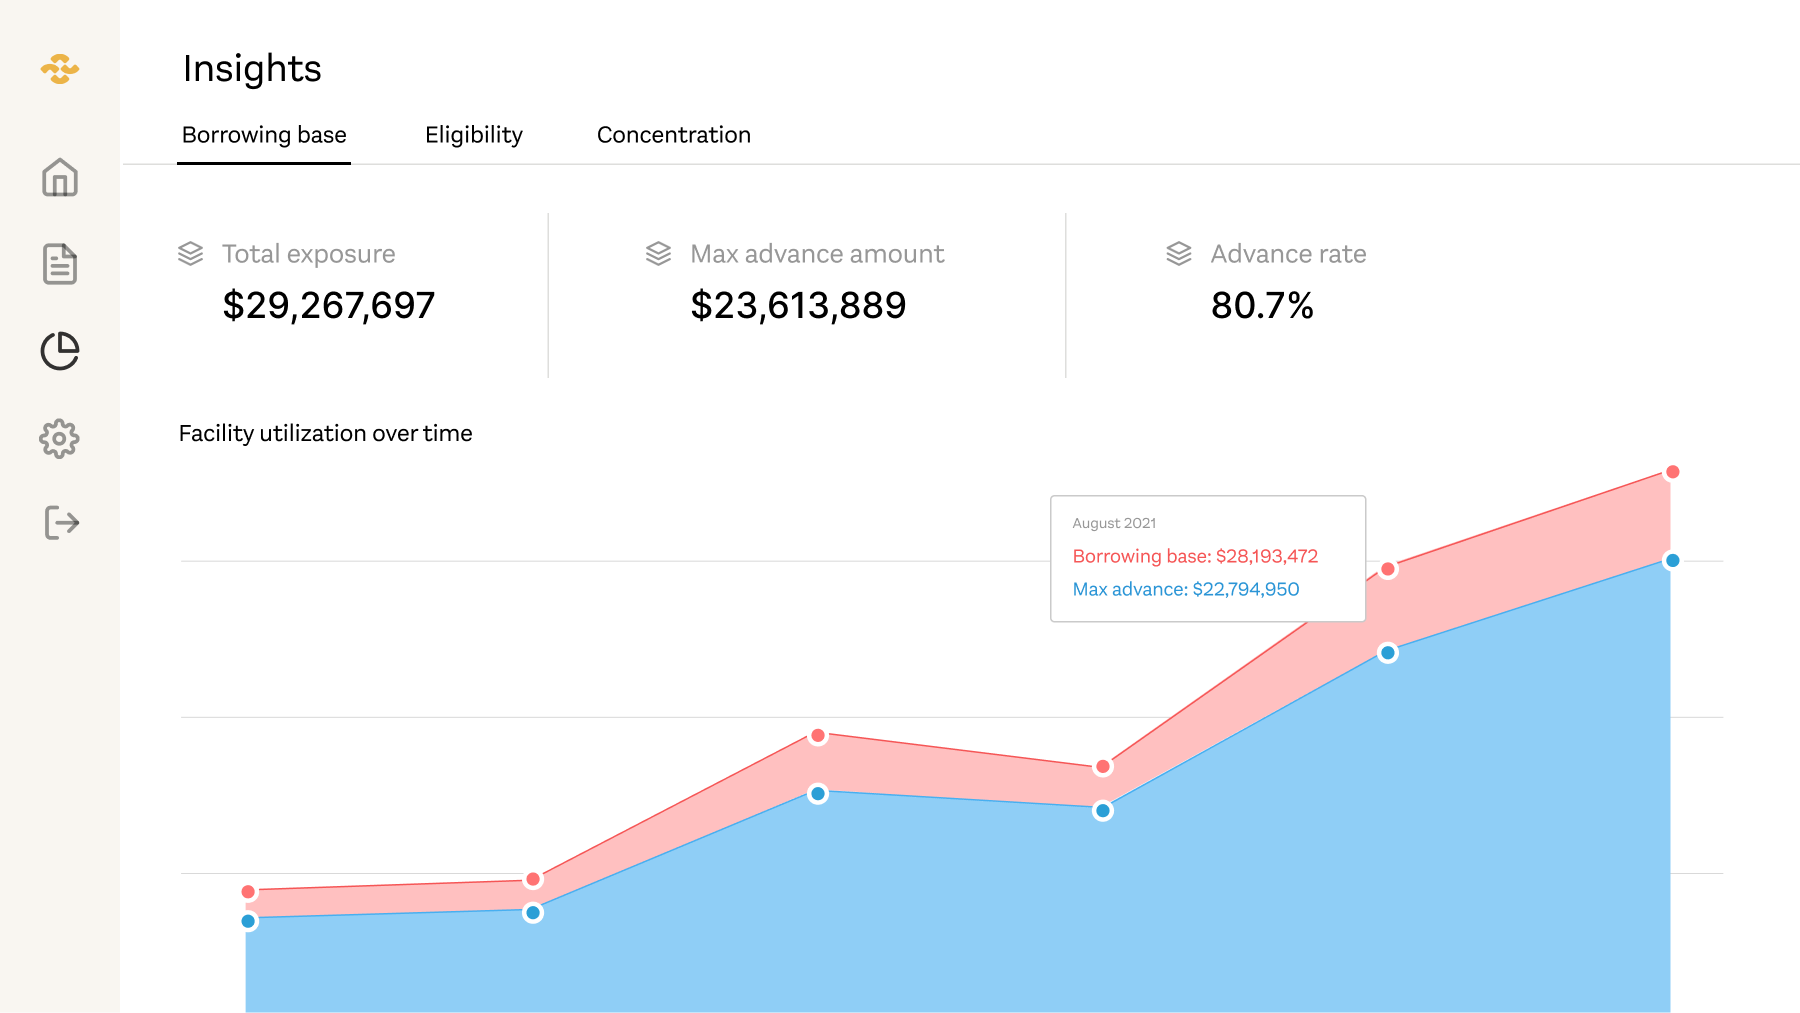Click the Max advance amount layers icon
The image size is (1800, 1013).
pos(658,254)
